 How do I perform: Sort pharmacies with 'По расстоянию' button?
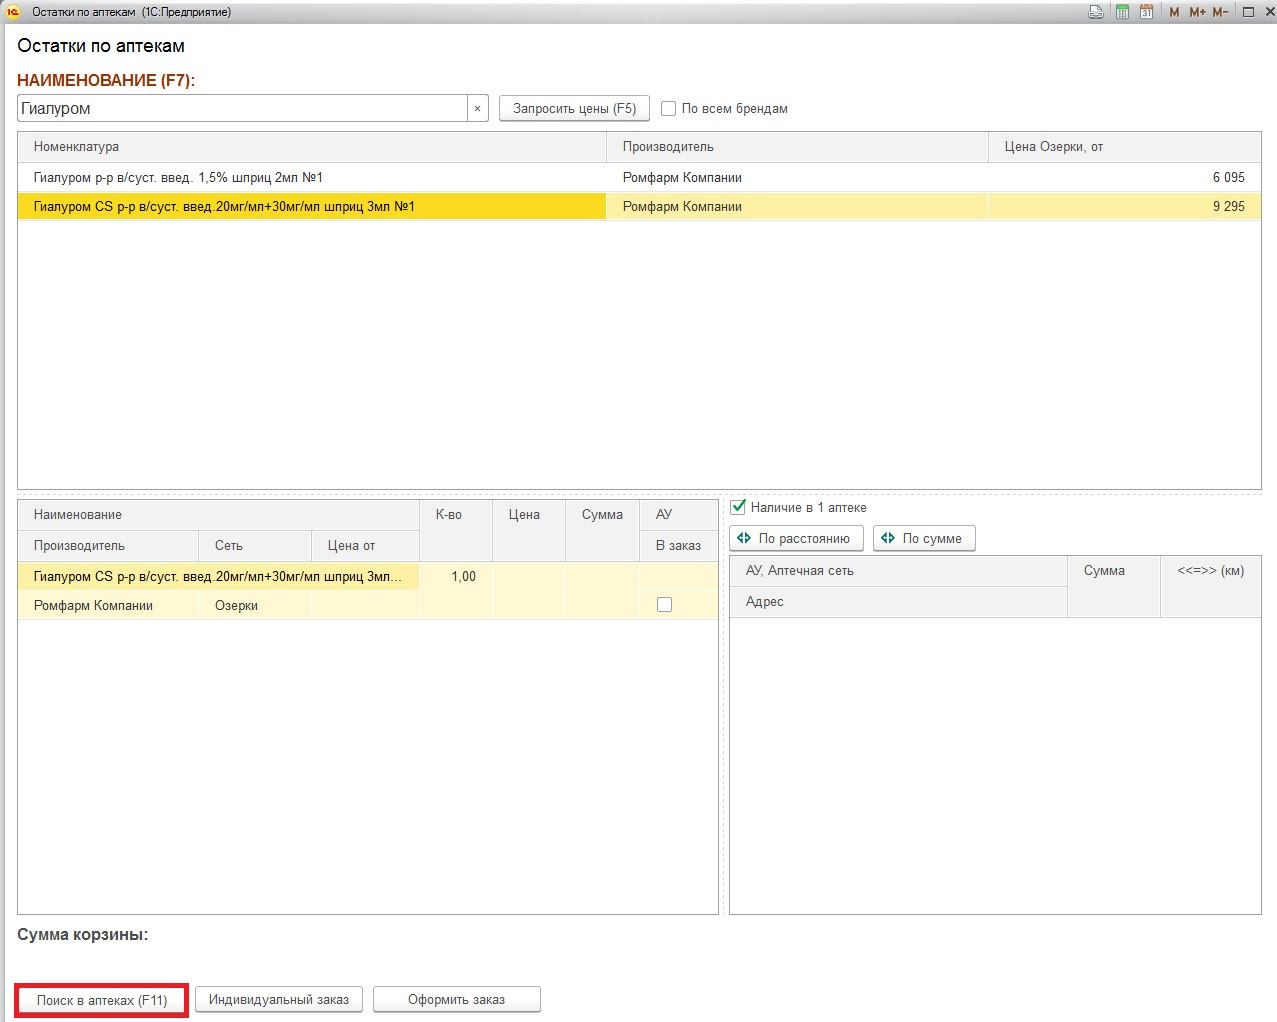pyautogui.click(x=796, y=538)
